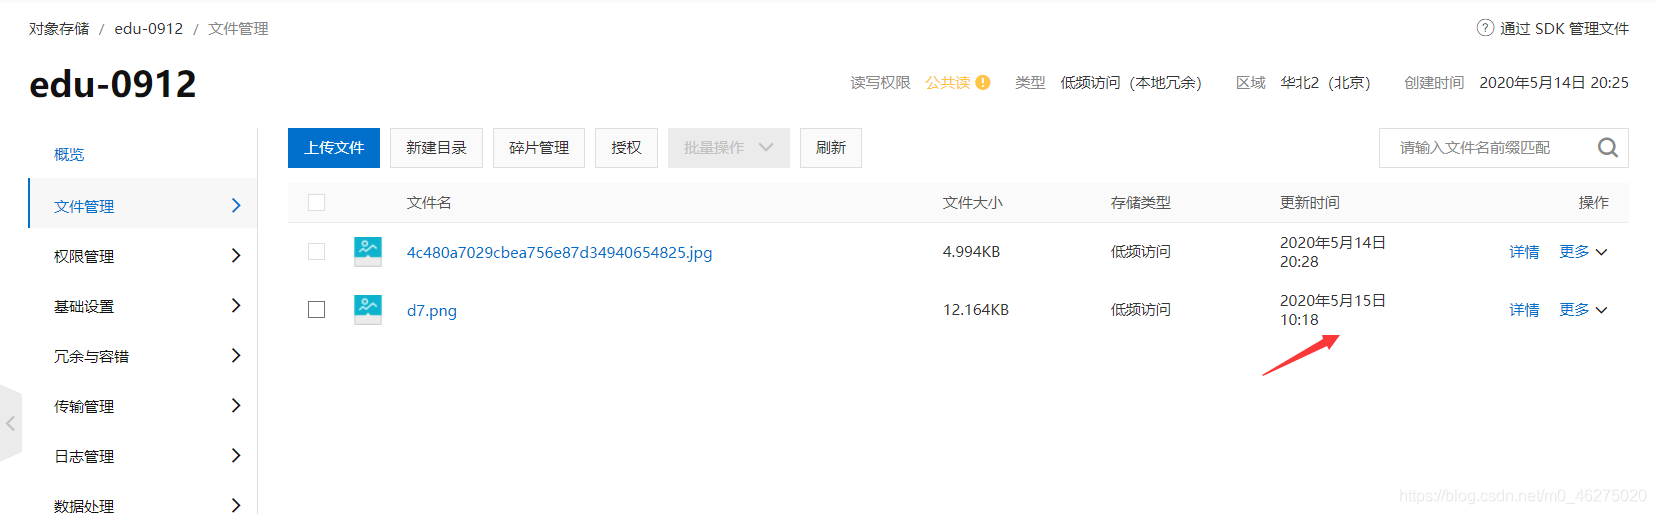Expand the 日志管理 chevron
Image resolution: width=1656 pixels, height=514 pixels.
[236, 456]
